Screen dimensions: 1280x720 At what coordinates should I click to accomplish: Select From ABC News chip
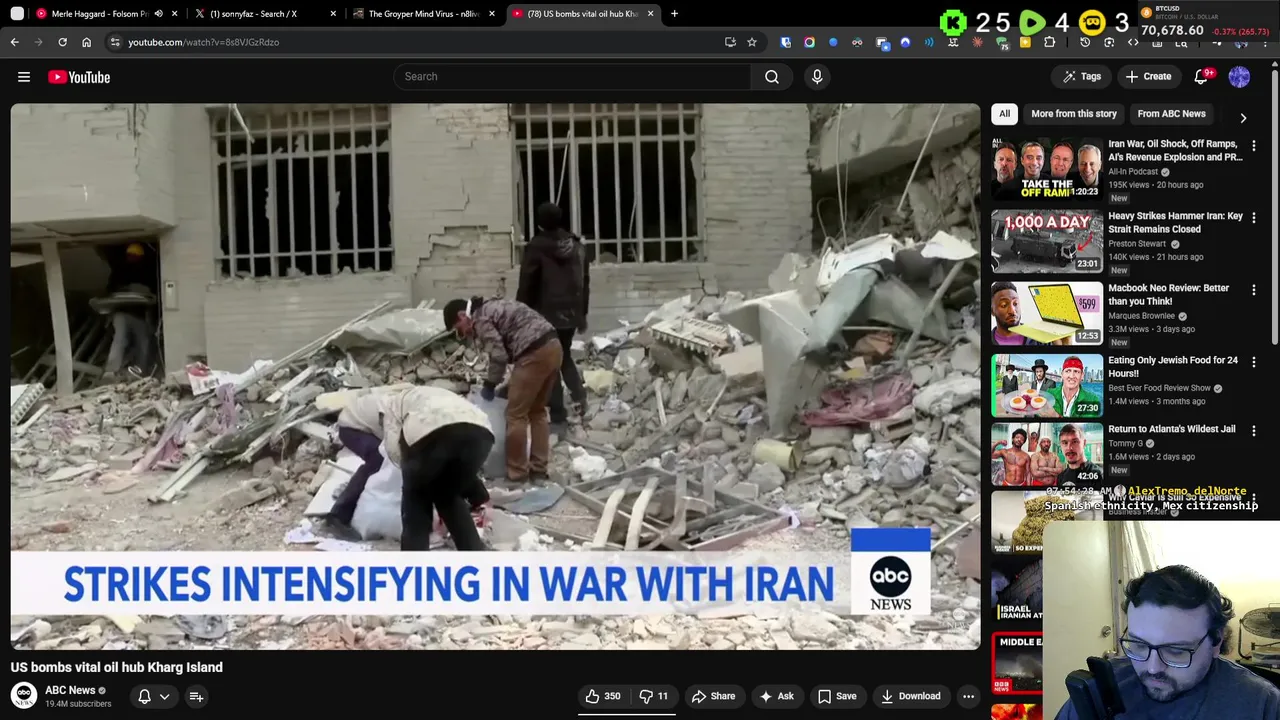pyautogui.click(x=1171, y=114)
